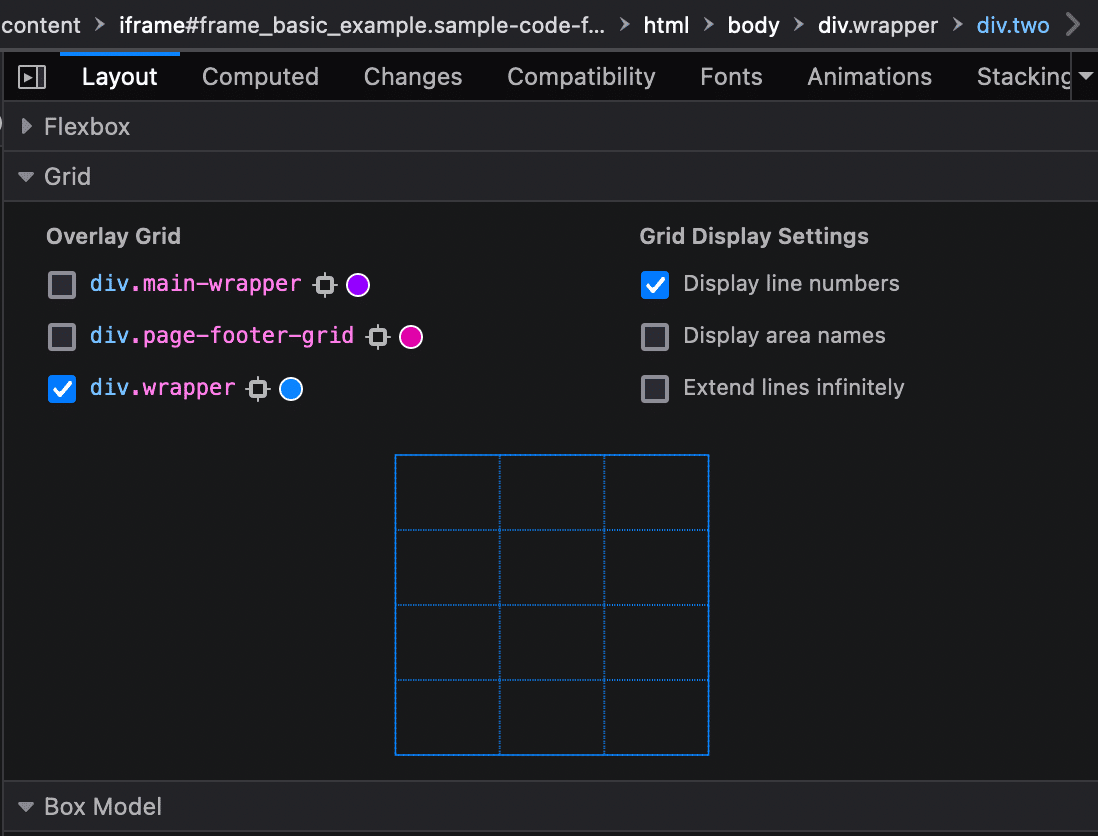Enable Extend lines infinitely
Viewport: 1098px width, 836px height.
(655, 389)
